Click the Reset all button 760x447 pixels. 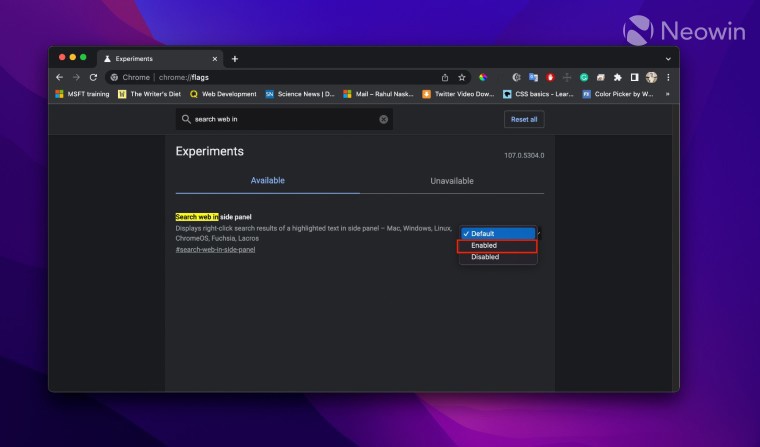tap(524, 119)
